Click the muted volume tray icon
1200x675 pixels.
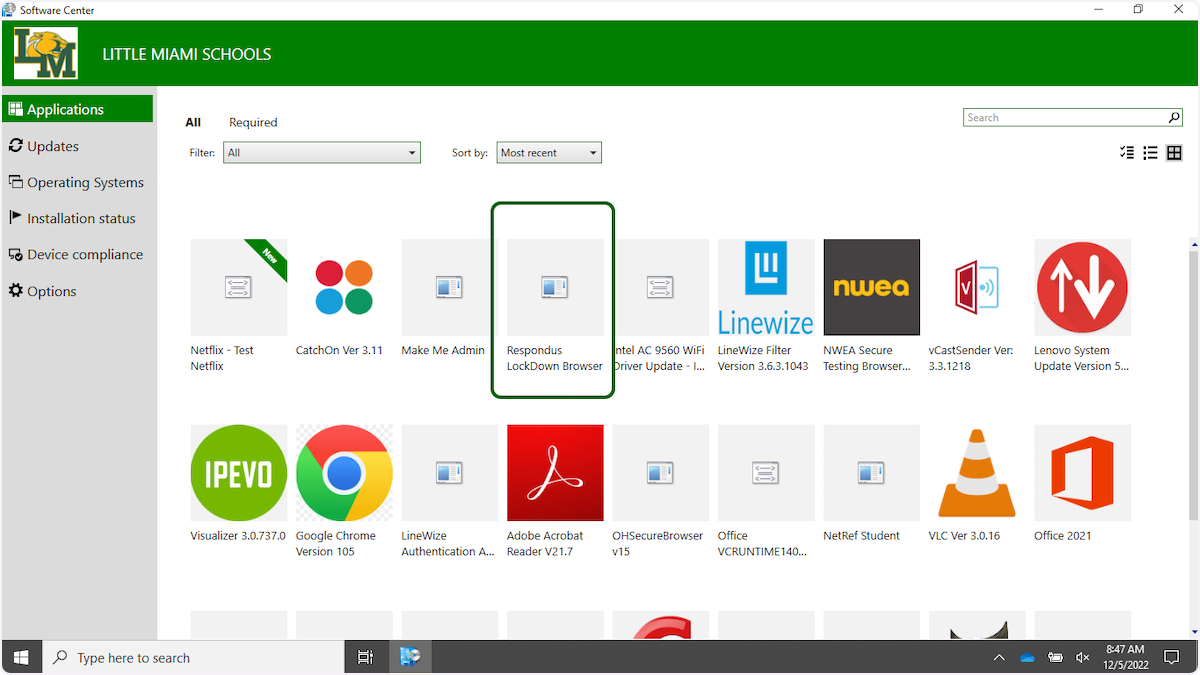click(x=1082, y=657)
